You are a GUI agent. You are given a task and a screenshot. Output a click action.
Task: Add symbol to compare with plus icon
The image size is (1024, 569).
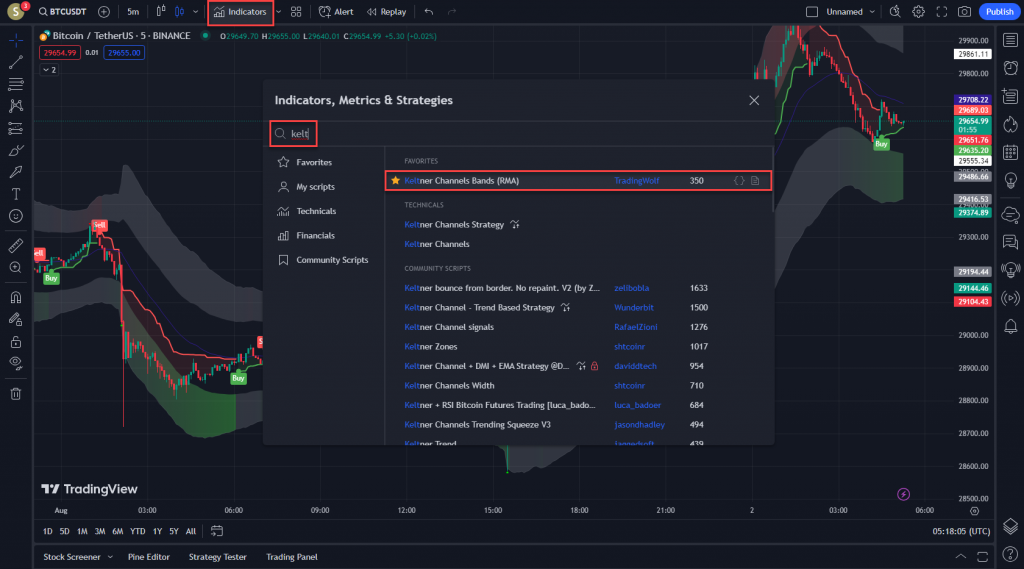[104, 12]
